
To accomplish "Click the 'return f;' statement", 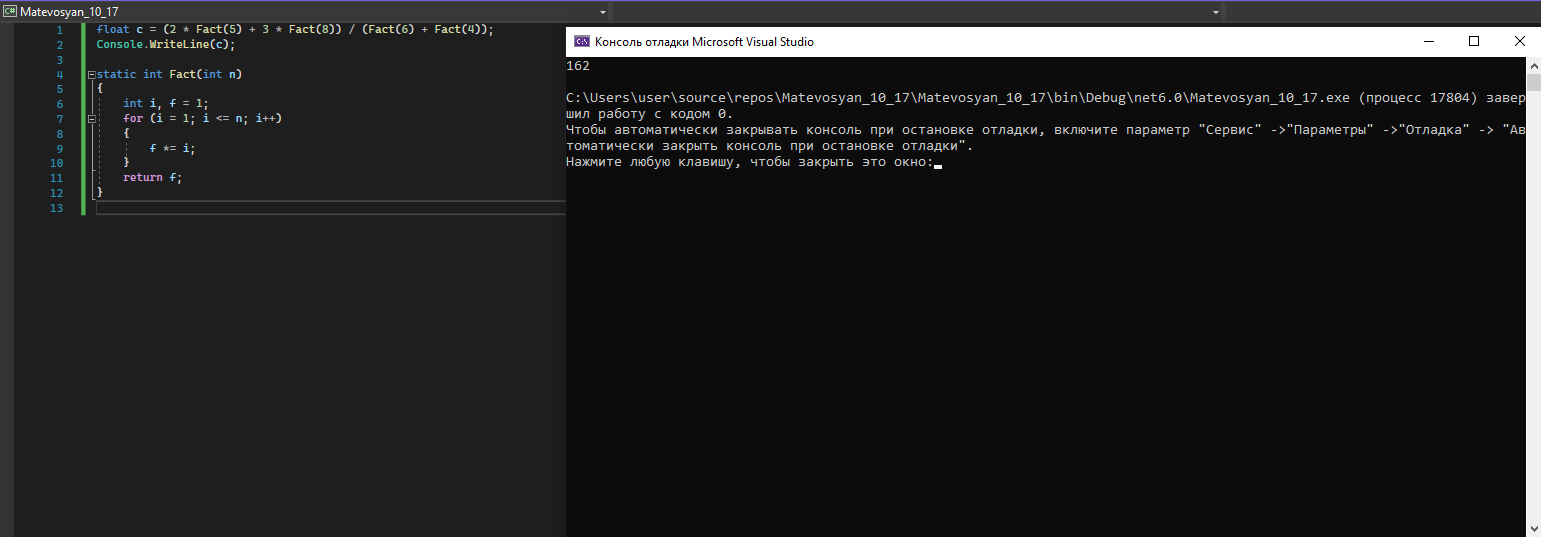I will click(153, 178).
